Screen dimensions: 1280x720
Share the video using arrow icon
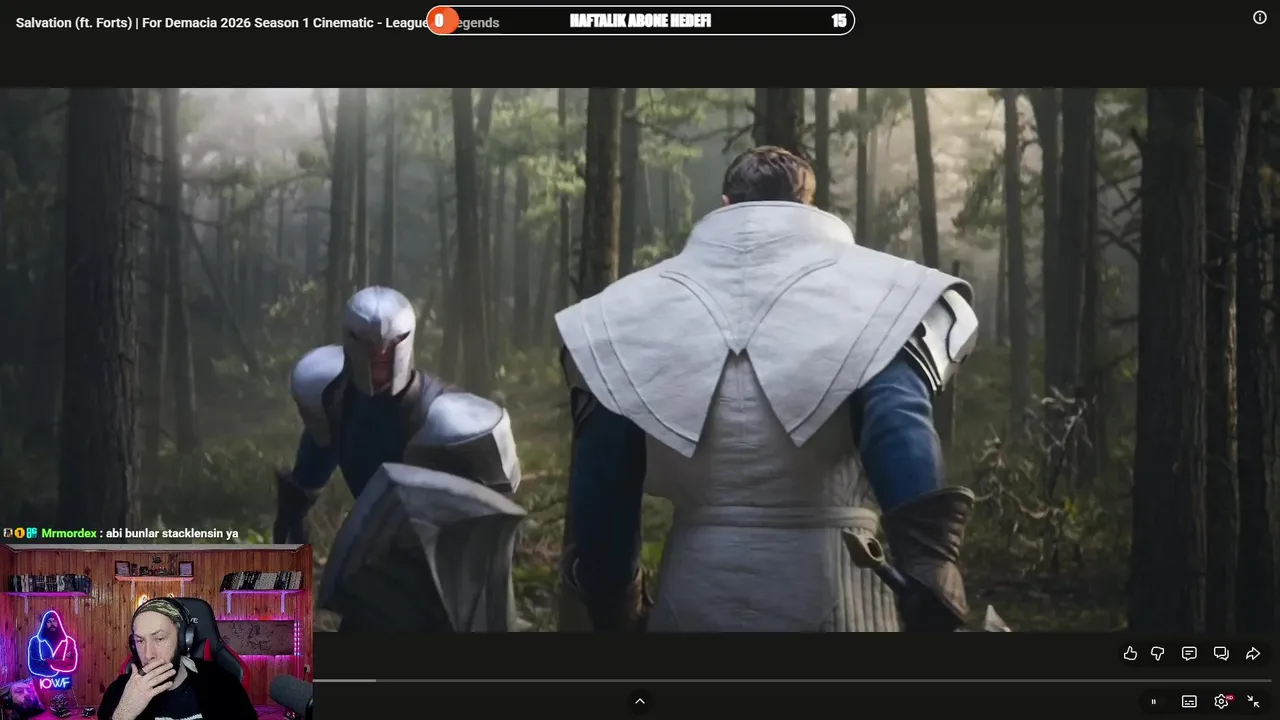click(1253, 653)
